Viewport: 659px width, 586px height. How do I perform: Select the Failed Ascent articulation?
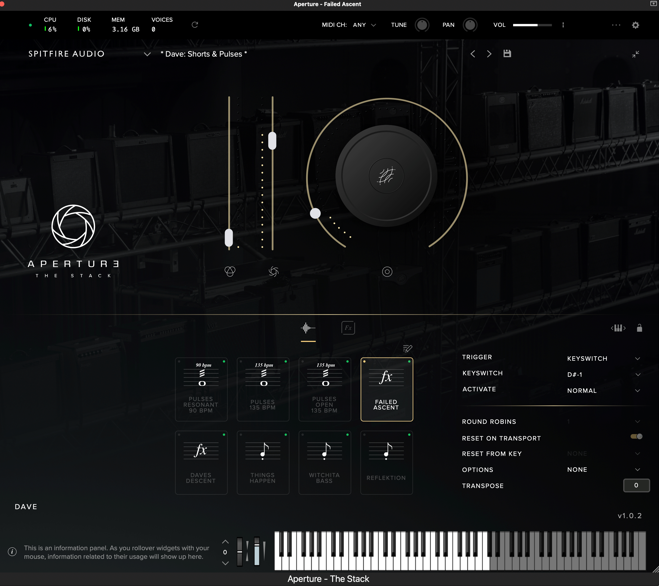pyautogui.click(x=386, y=389)
